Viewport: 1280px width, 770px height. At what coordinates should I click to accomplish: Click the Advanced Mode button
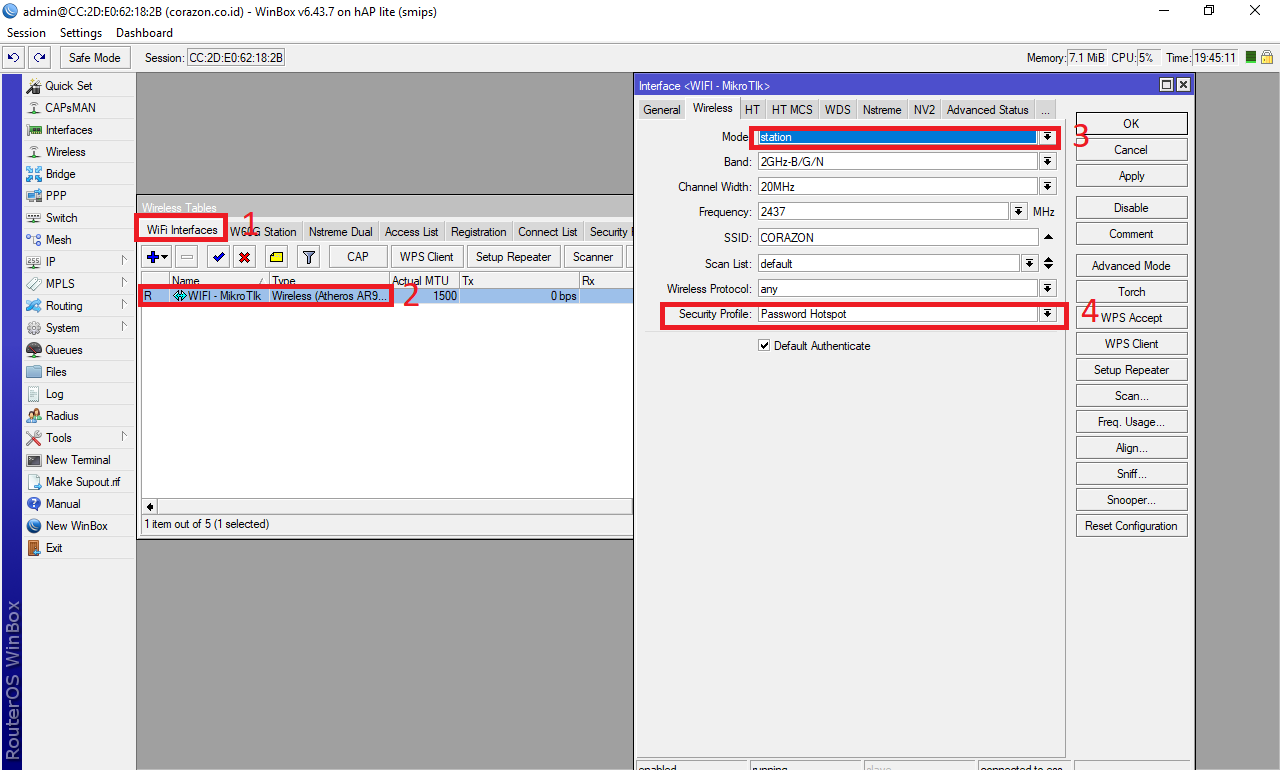tap(1131, 266)
